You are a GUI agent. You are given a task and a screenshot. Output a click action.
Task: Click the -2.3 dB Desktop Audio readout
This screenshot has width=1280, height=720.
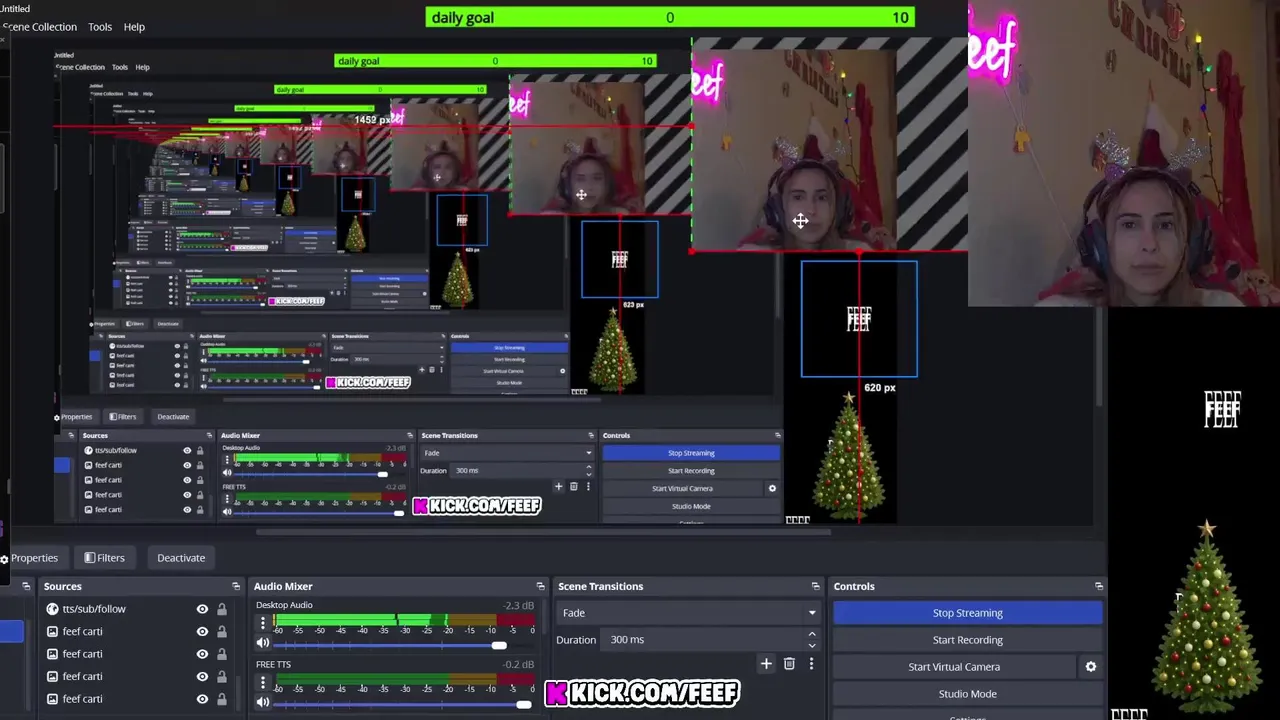click(x=519, y=605)
